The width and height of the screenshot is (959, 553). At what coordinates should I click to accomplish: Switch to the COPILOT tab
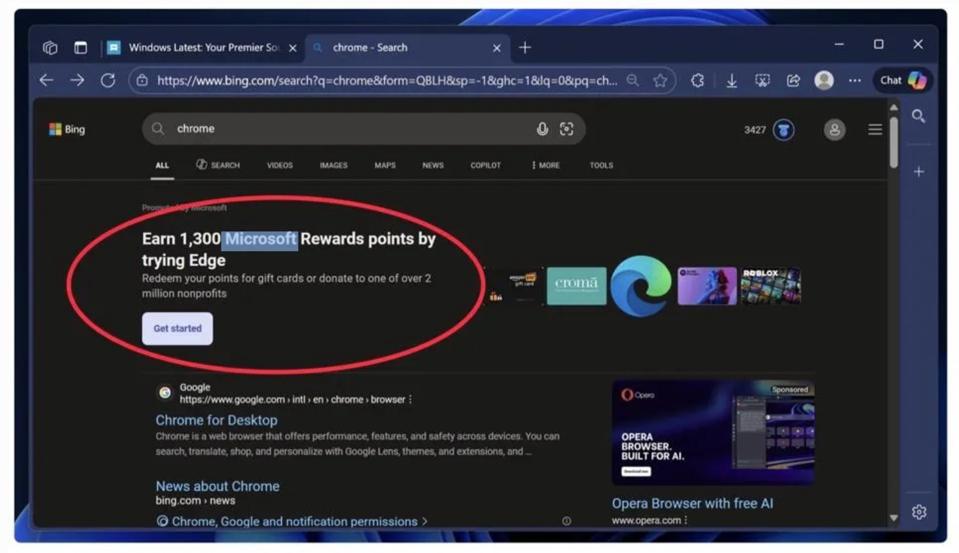tap(486, 165)
